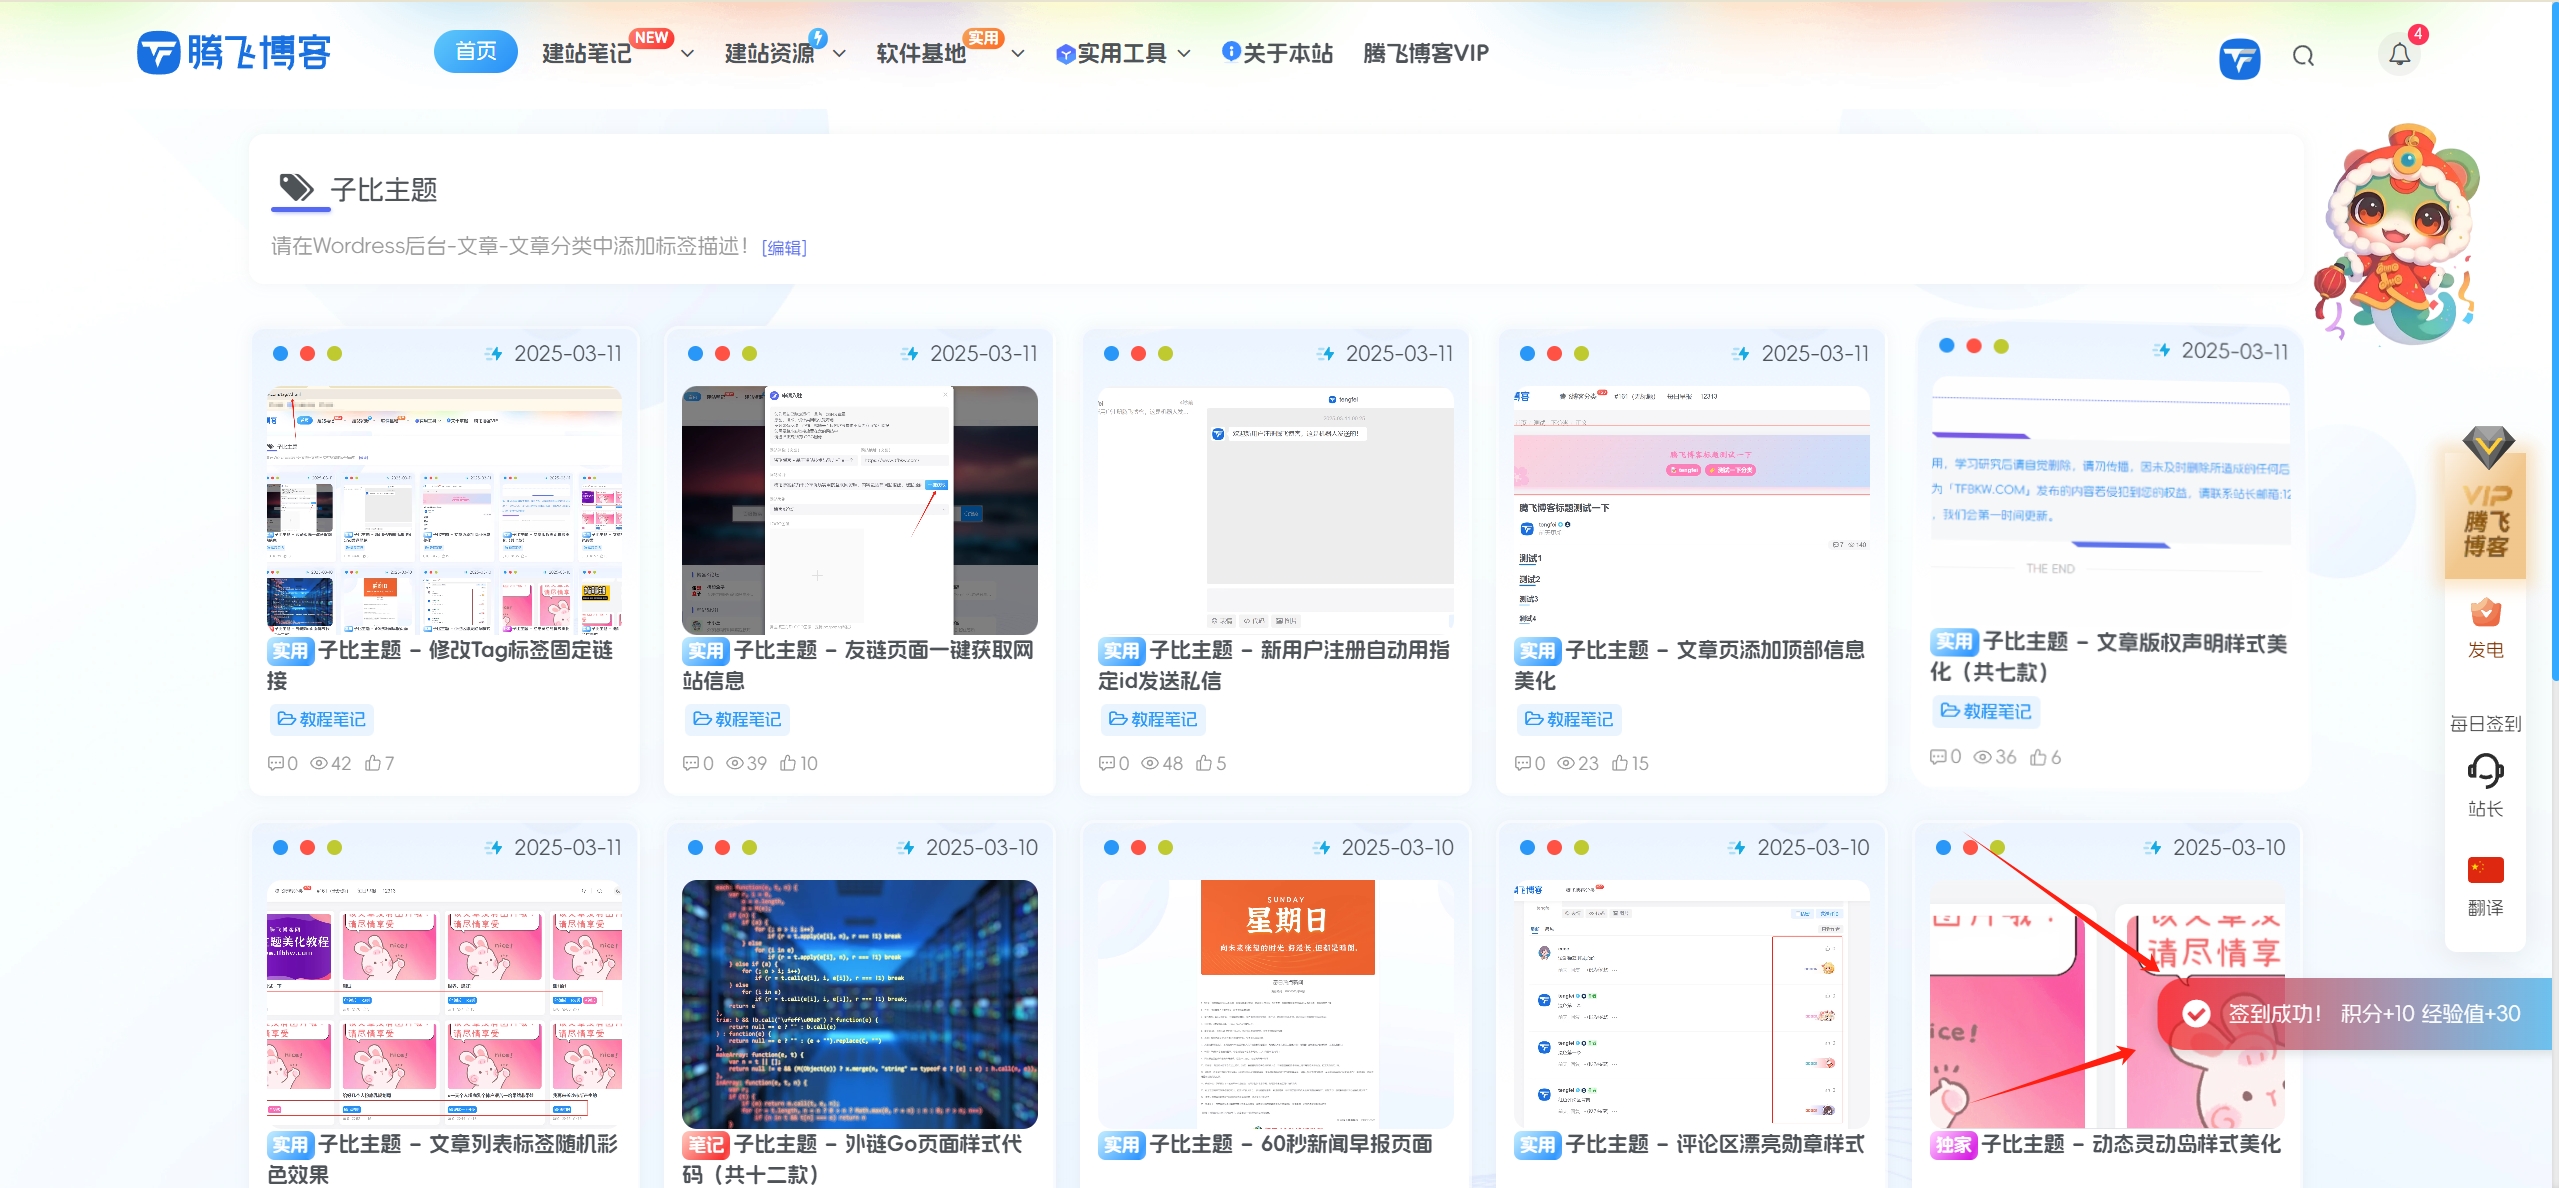Open article 修改Tag标签固定链接 title

[440, 665]
